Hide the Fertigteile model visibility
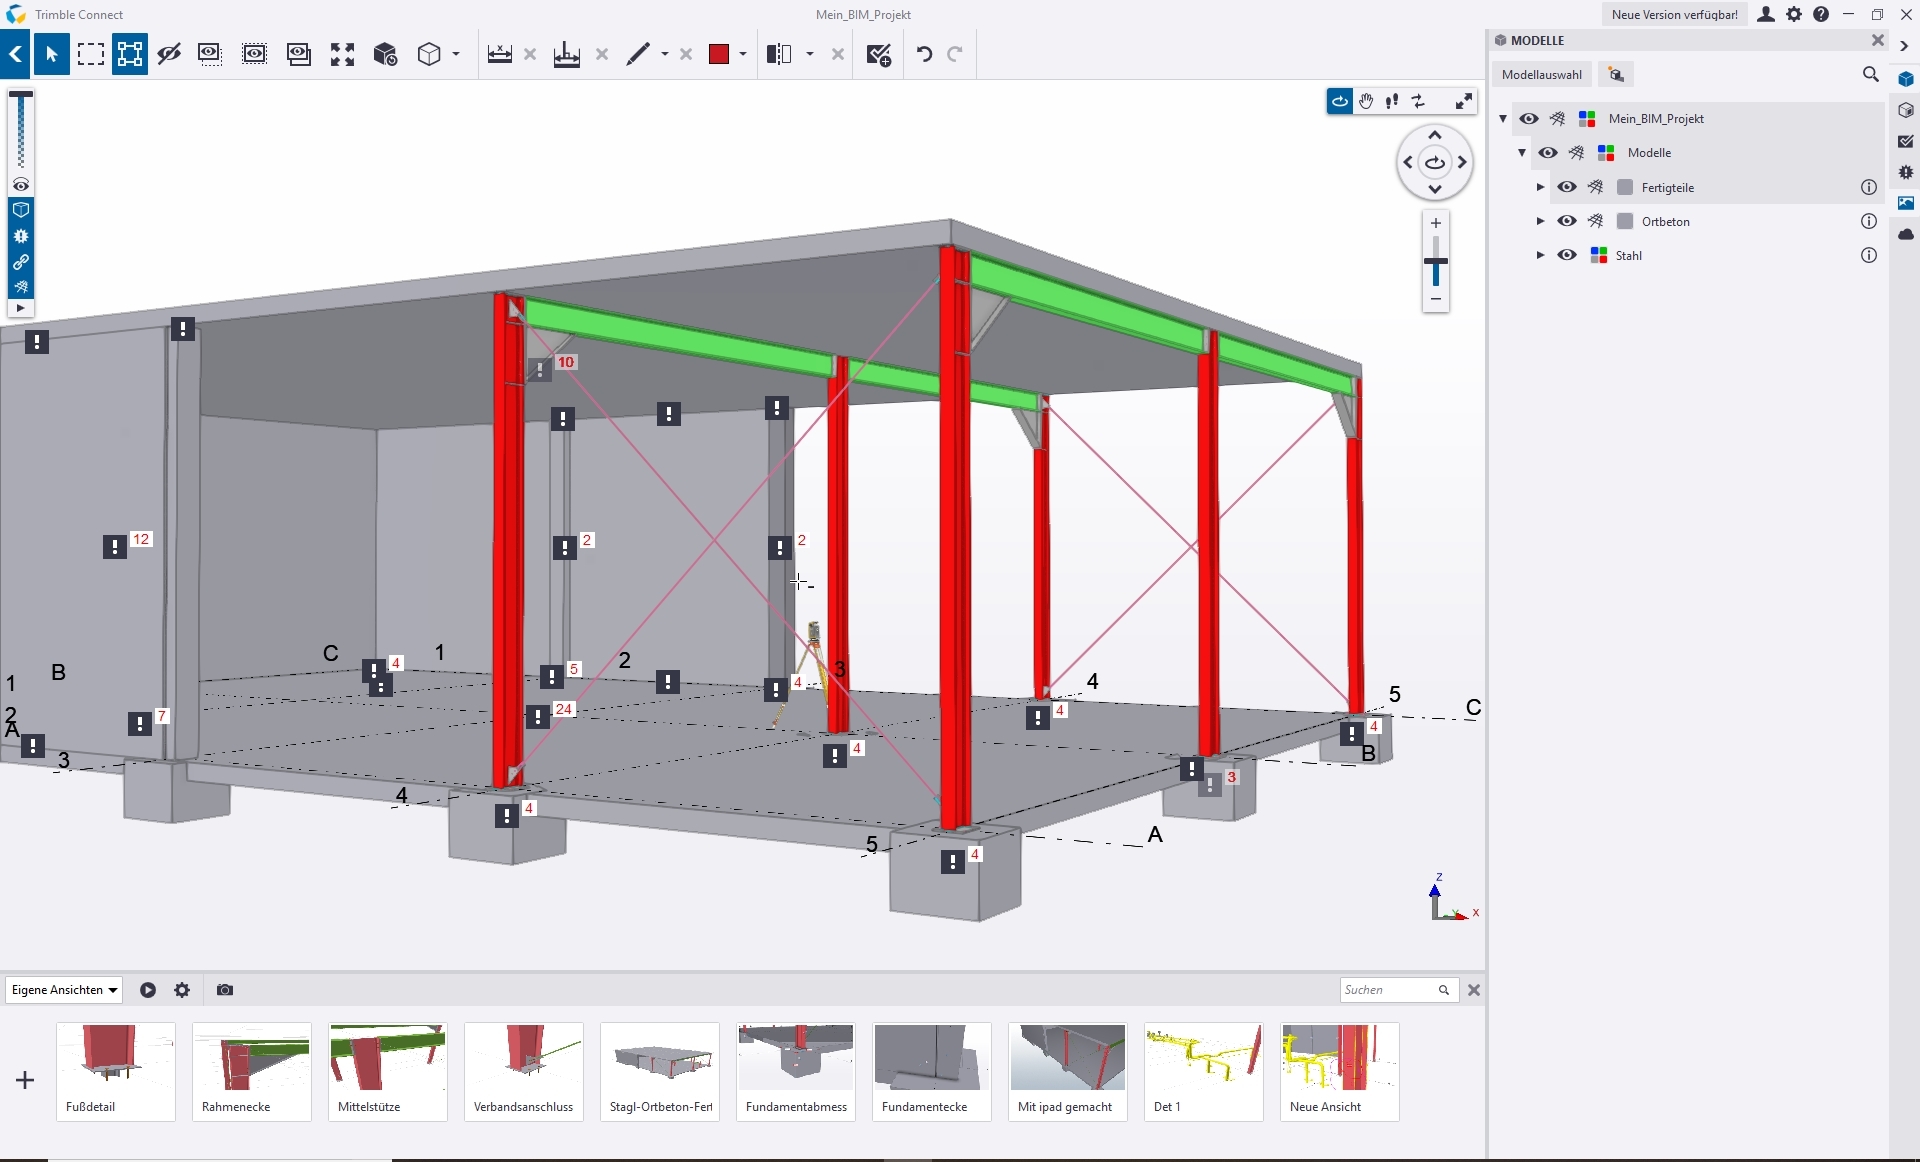 (1567, 187)
